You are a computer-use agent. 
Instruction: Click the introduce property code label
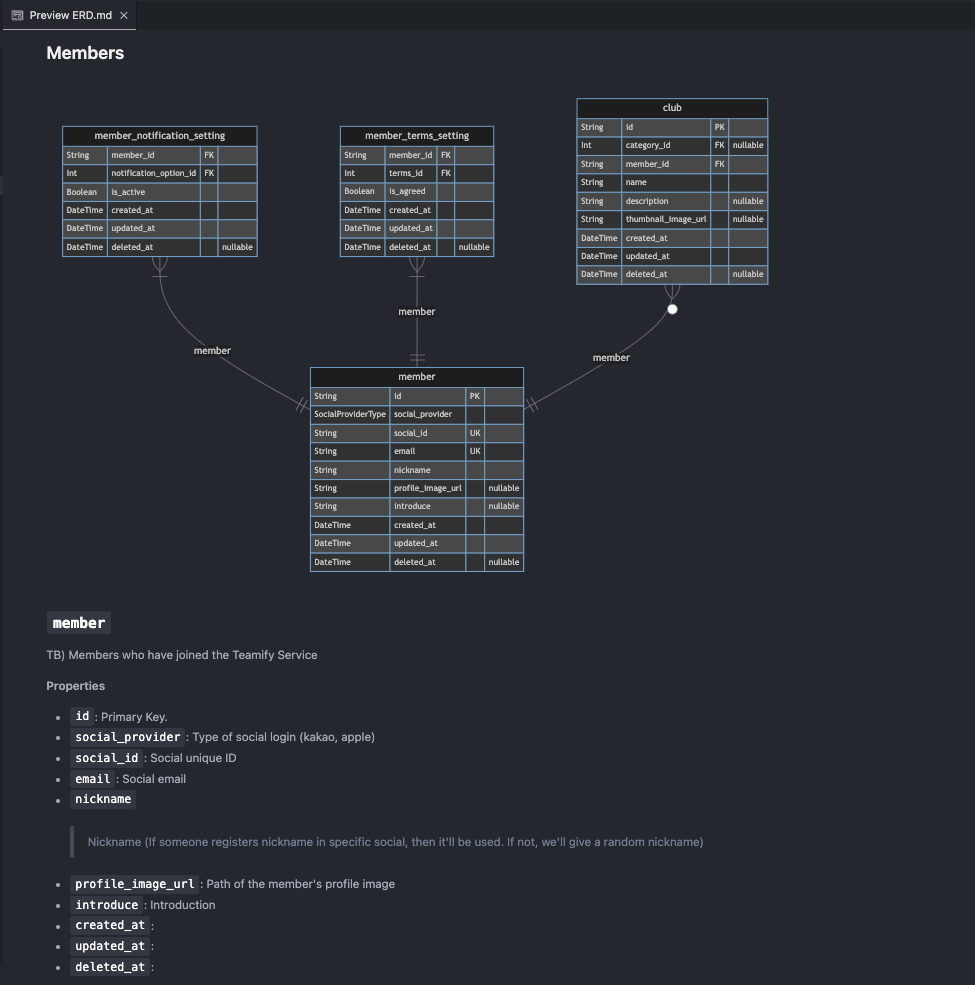click(x=107, y=905)
